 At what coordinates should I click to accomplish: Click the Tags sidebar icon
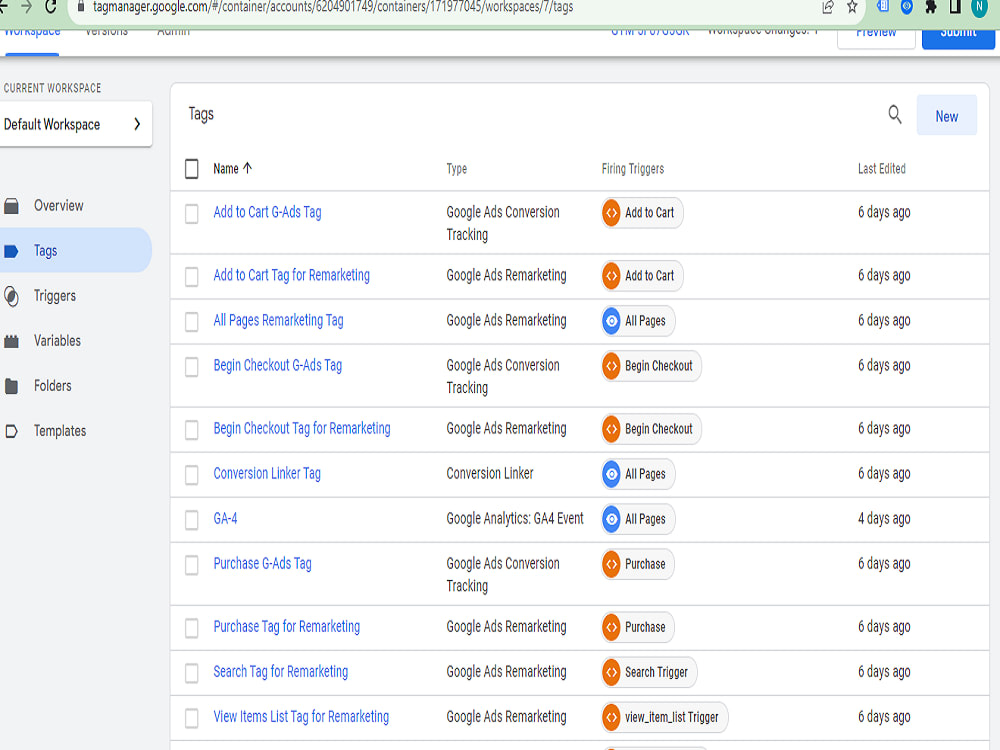coord(11,251)
